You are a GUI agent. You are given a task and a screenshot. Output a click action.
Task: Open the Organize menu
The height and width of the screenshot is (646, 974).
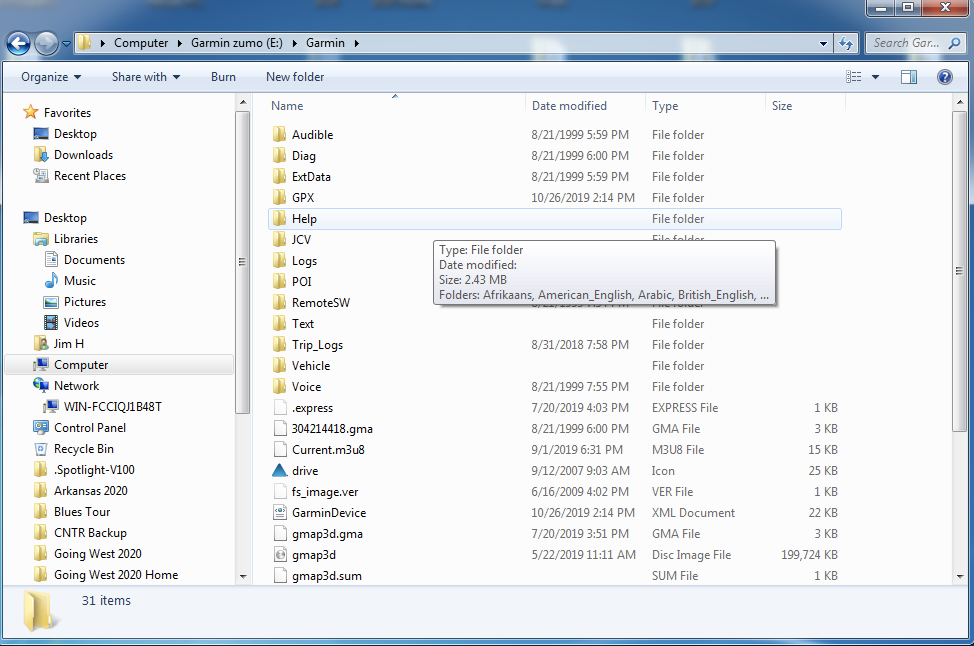pyautogui.click(x=51, y=77)
